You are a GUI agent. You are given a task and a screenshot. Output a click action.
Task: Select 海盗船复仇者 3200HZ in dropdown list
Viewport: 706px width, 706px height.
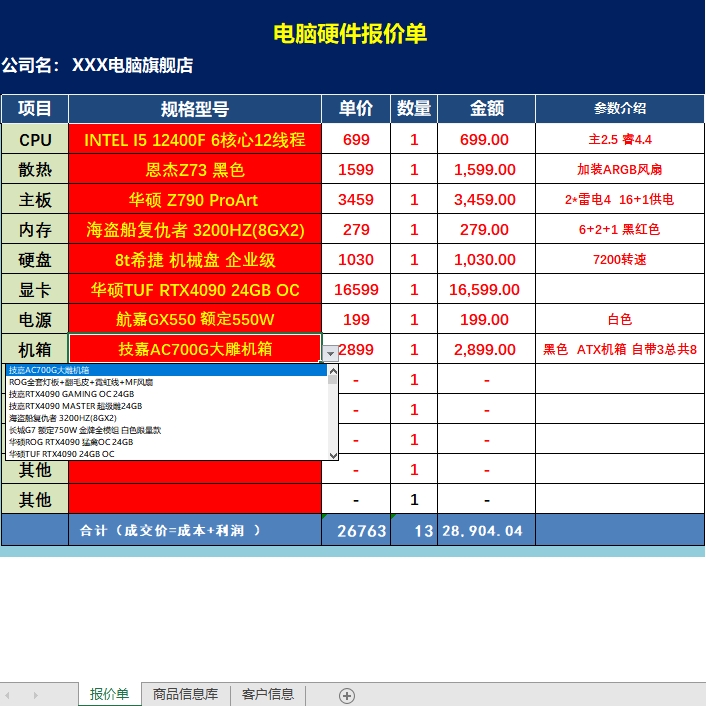[x=167, y=418]
